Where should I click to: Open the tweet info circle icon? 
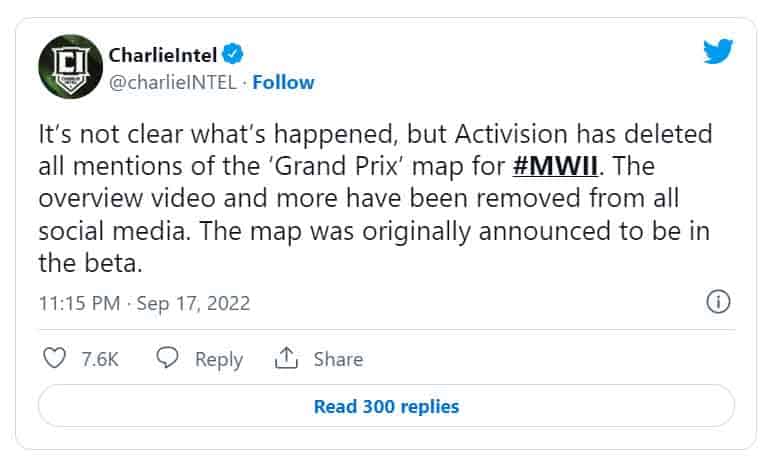tap(718, 302)
